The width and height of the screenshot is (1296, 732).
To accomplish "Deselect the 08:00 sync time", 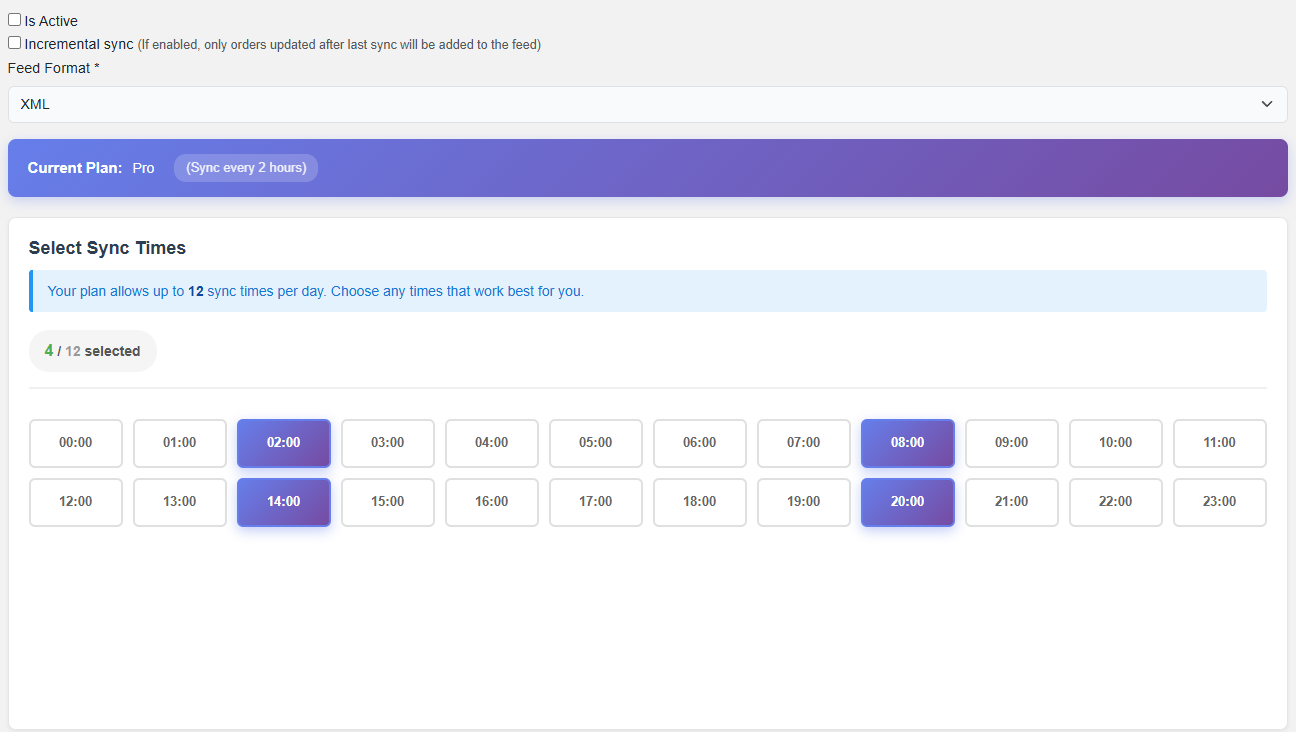I will coord(907,443).
